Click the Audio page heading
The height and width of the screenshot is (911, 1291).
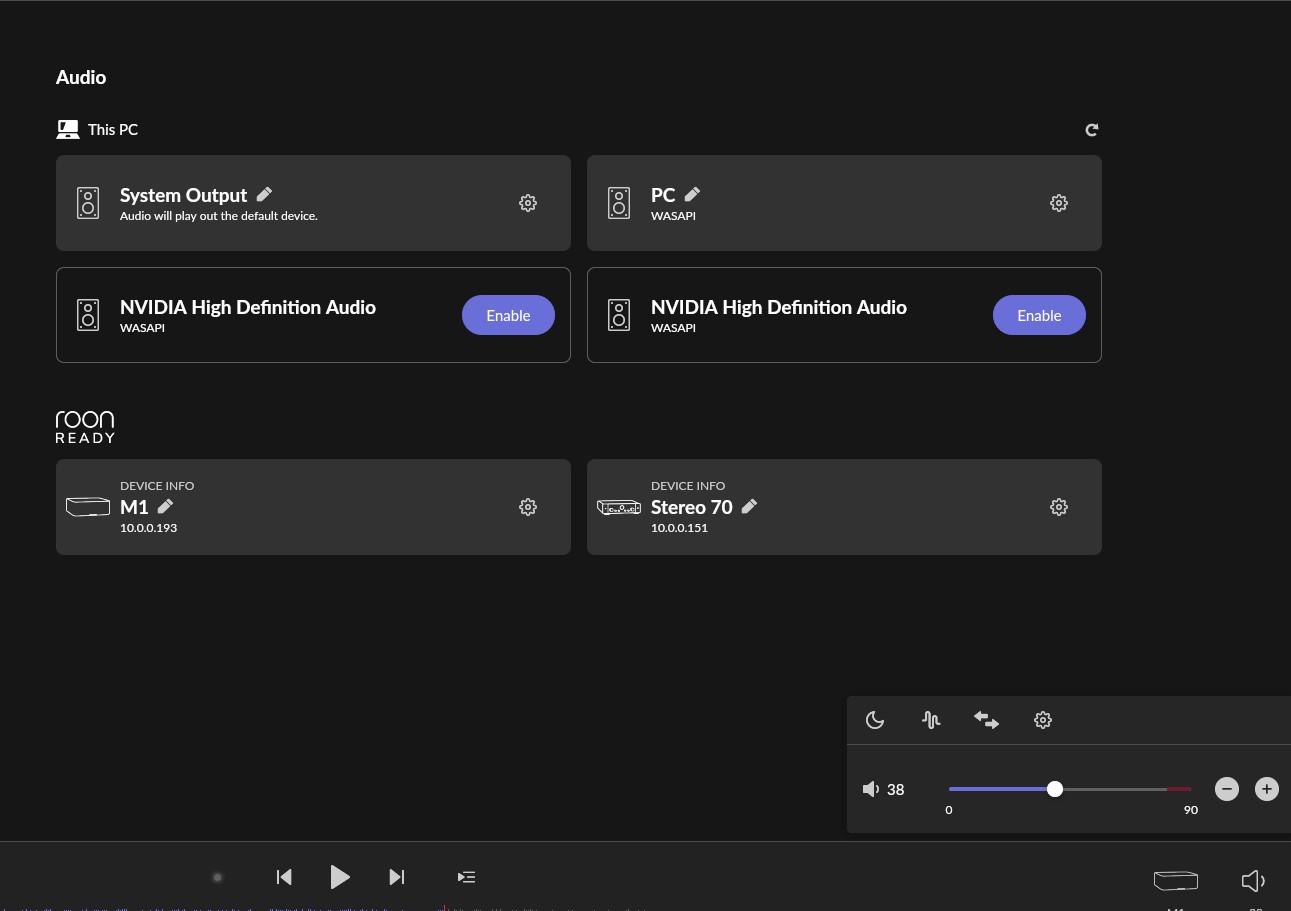point(81,77)
